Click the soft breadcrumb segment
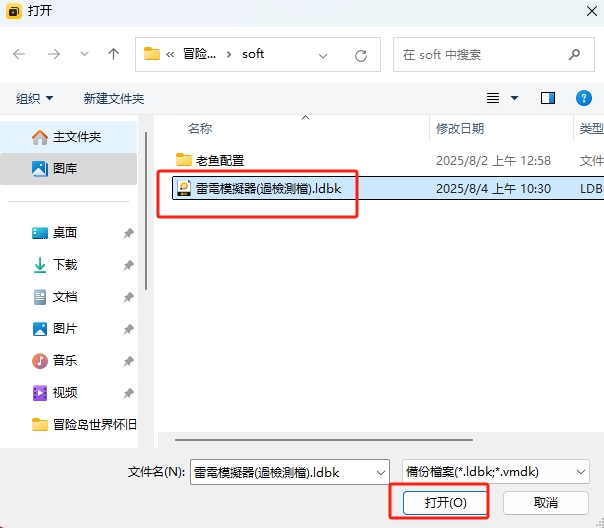This screenshot has height=528, width=604. point(253,54)
